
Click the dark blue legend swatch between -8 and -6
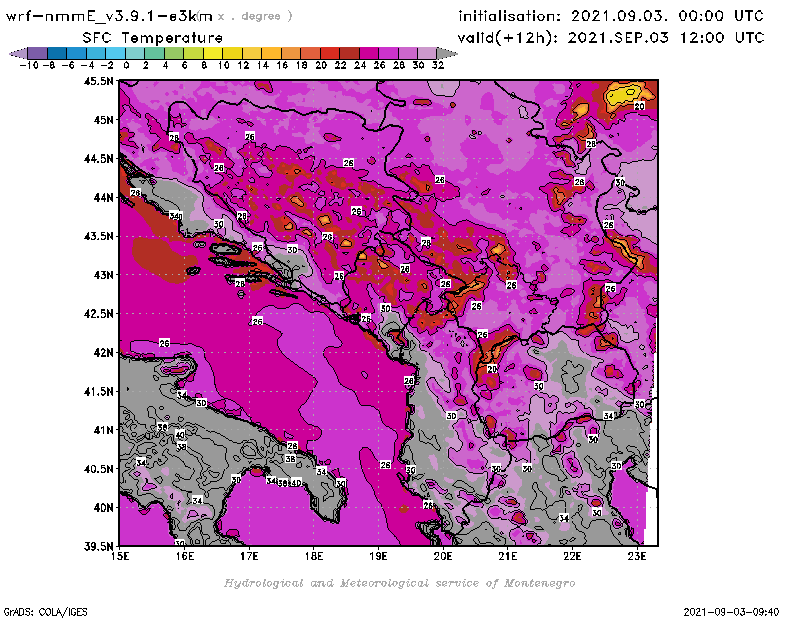(x=57, y=53)
